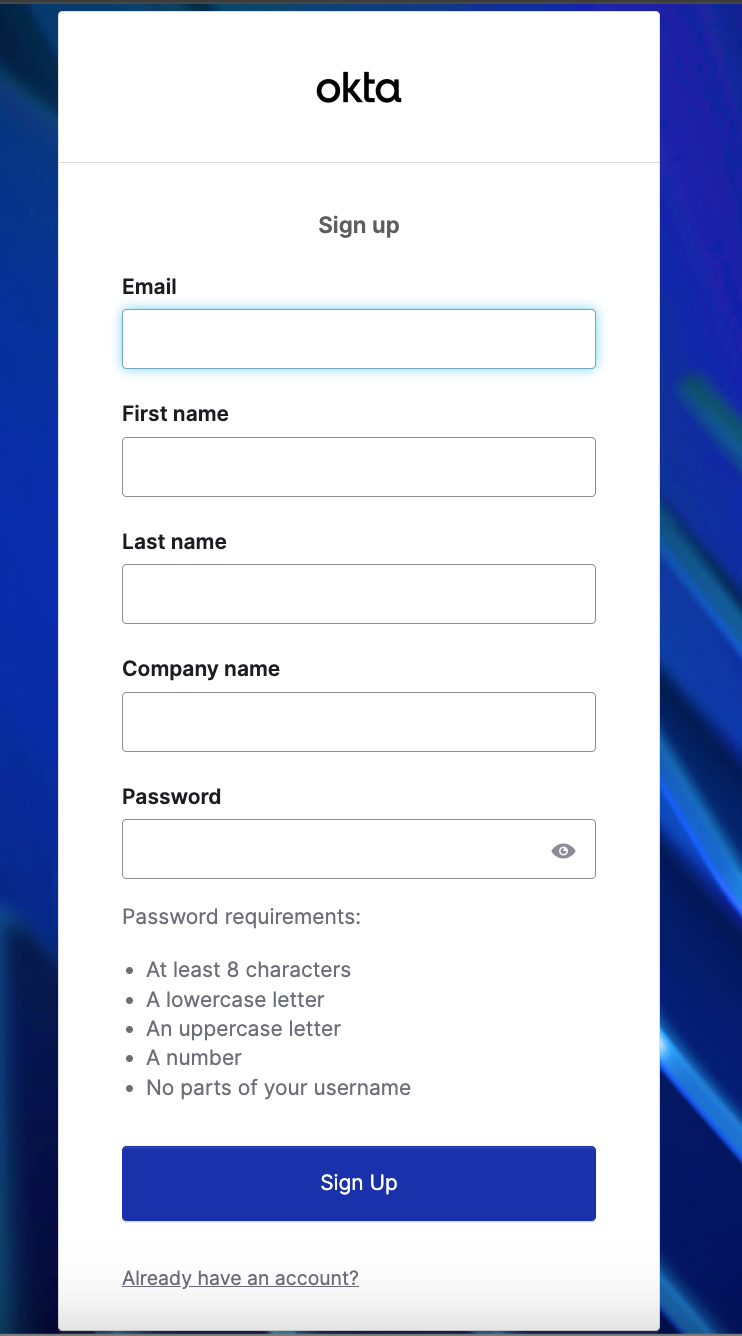The width and height of the screenshot is (742, 1336).
Task: Click the Okta logo
Action: point(358,88)
